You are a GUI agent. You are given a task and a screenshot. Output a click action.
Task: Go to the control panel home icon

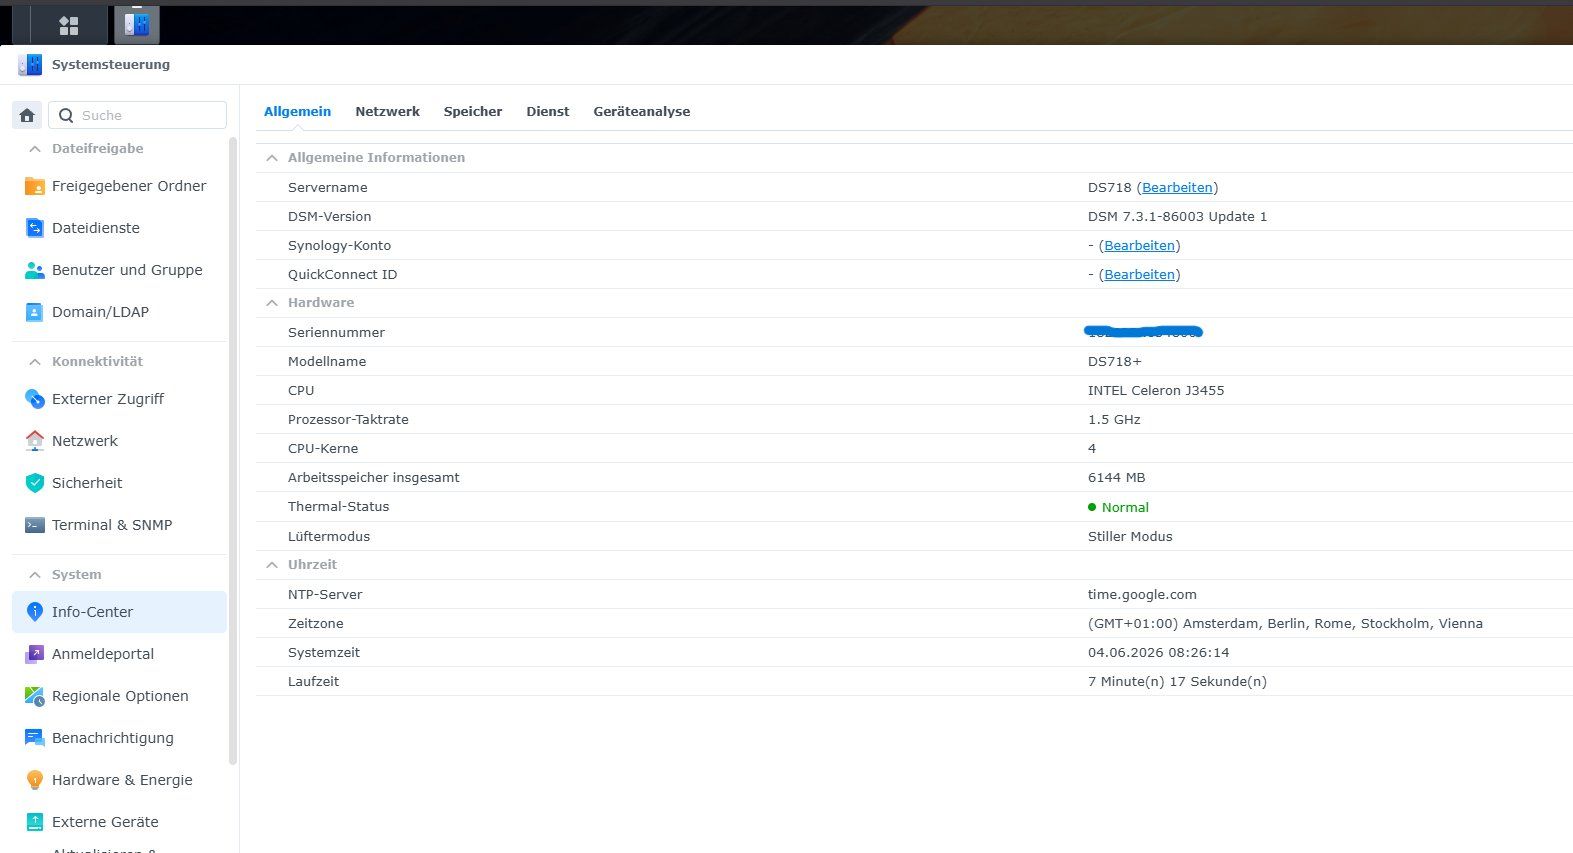(27, 115)
